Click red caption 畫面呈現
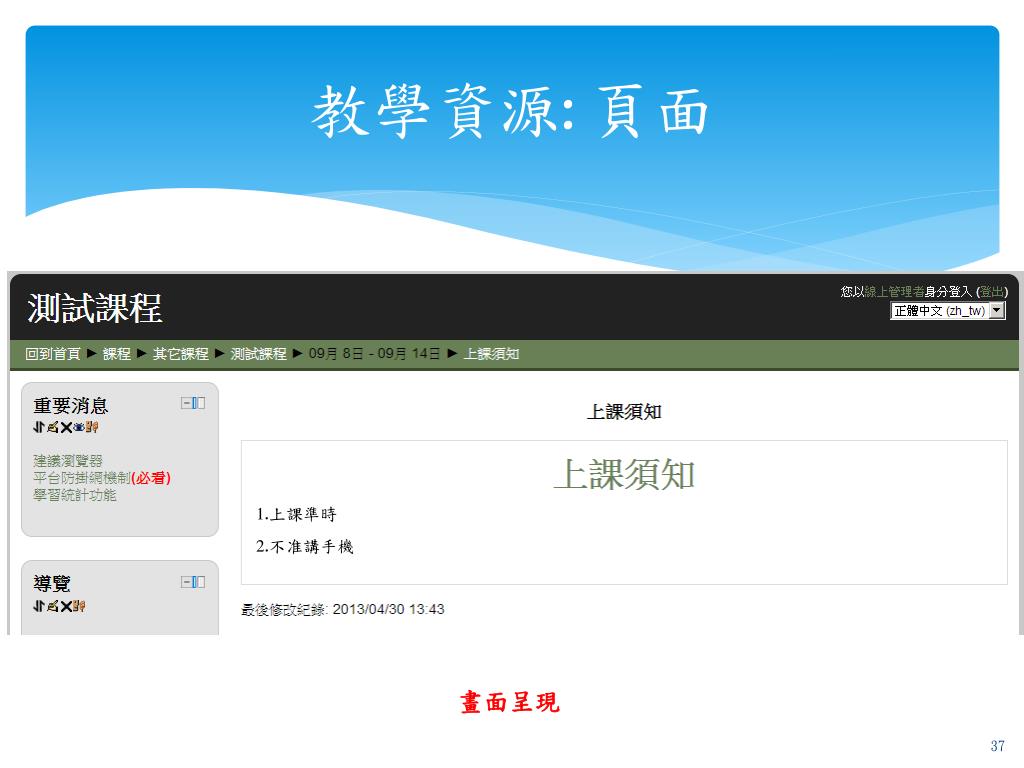The image size is (1024, 768). [511, 703]
